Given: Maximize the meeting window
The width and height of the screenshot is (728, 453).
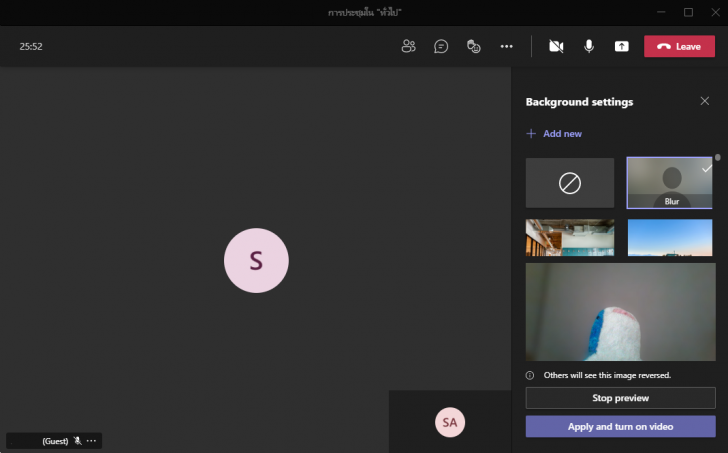Looking at the screenshot, I should 689,13.
